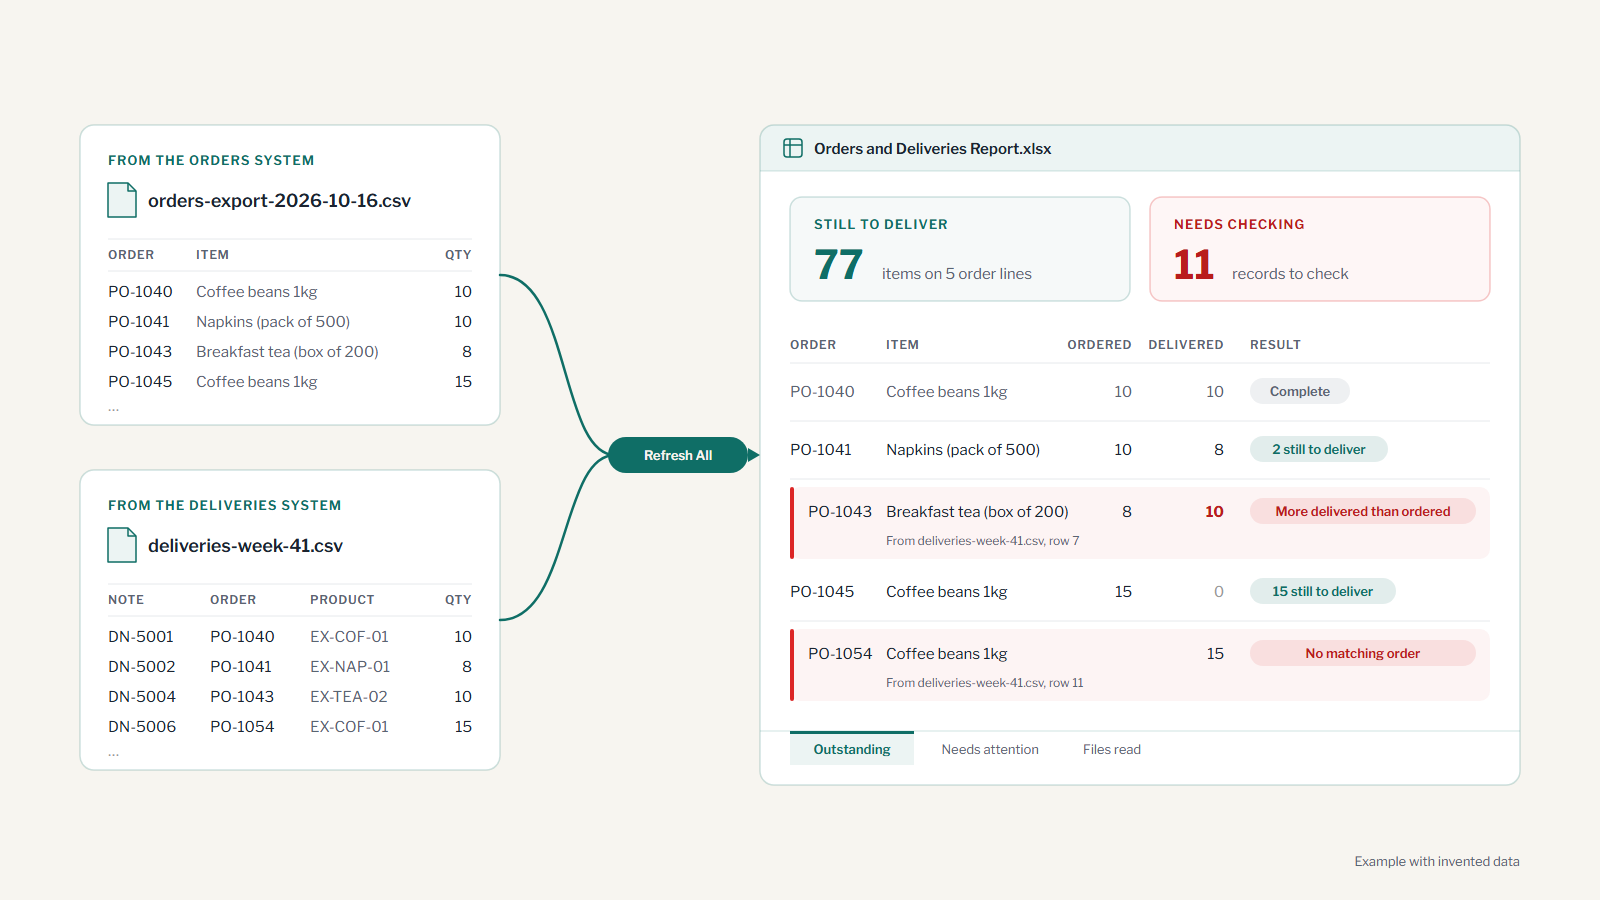Click PO-1054 in the report table

coord(840,654)
